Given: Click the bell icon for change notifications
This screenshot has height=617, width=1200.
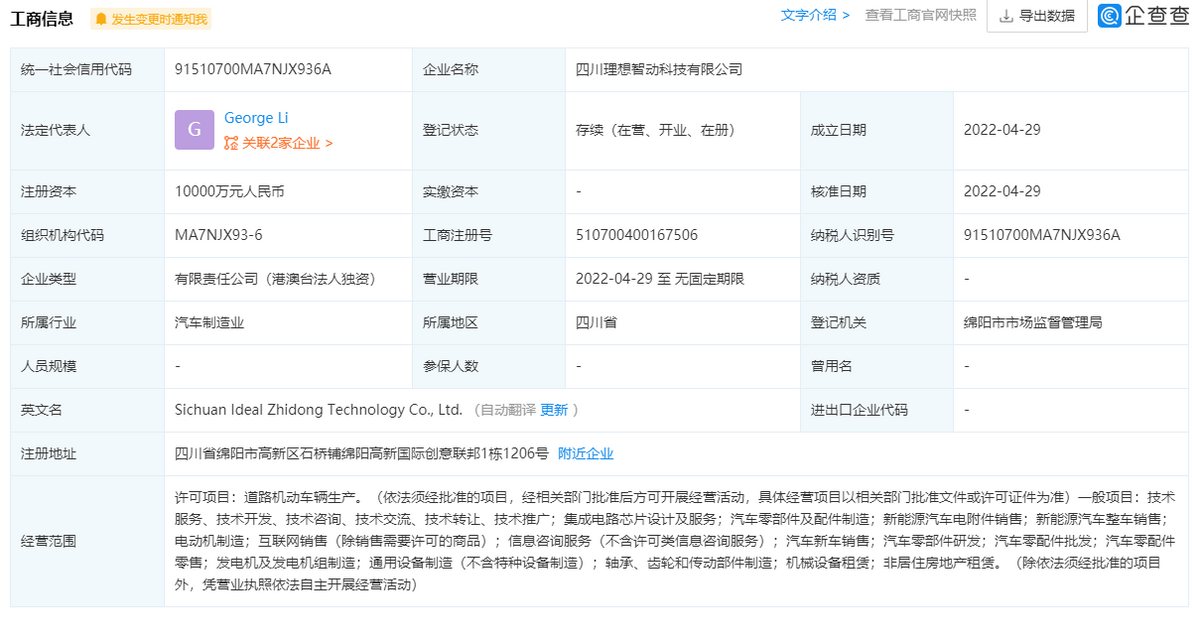Looking at the screenshot, I should [x=101, y=19].
